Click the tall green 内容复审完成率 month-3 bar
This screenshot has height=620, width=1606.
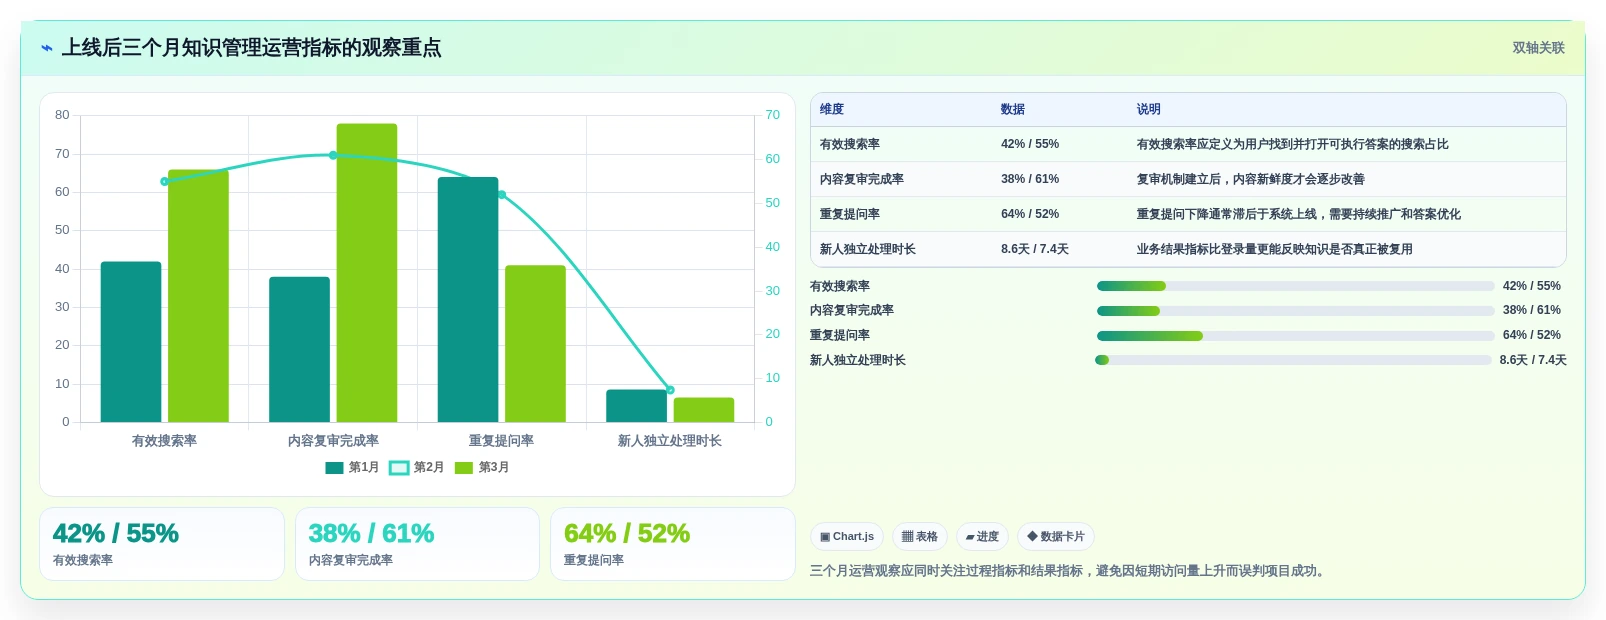(x=367, y=273)
